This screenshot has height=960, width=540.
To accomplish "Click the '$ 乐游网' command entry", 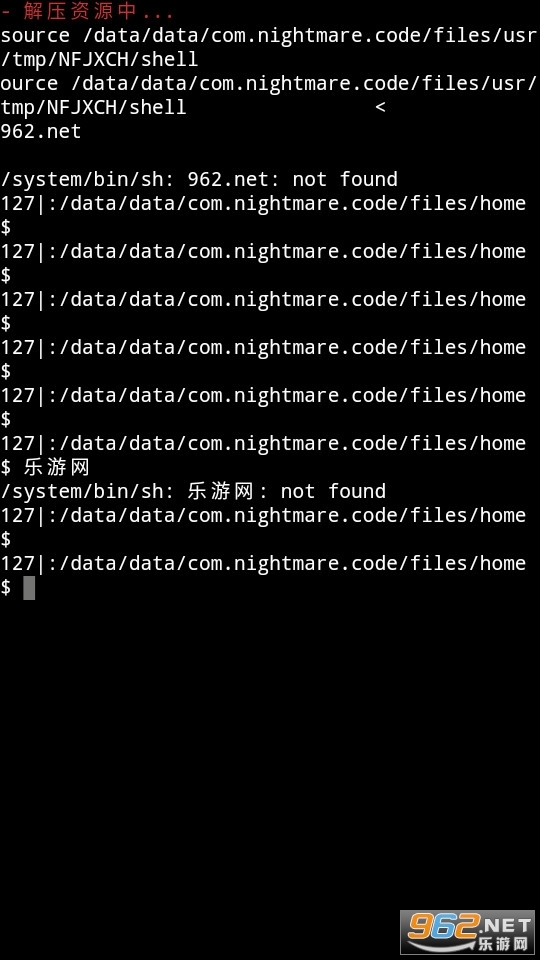I will coord(45,467).
